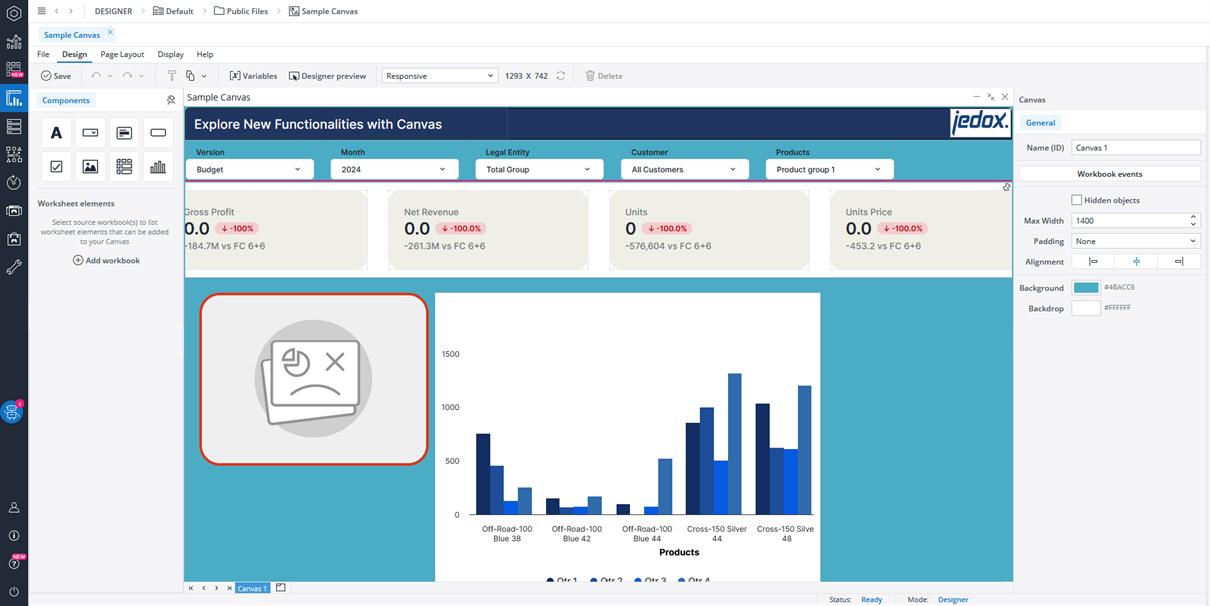Set alignment to left
Screen dimensions: 1210x606
(1093, 262)
